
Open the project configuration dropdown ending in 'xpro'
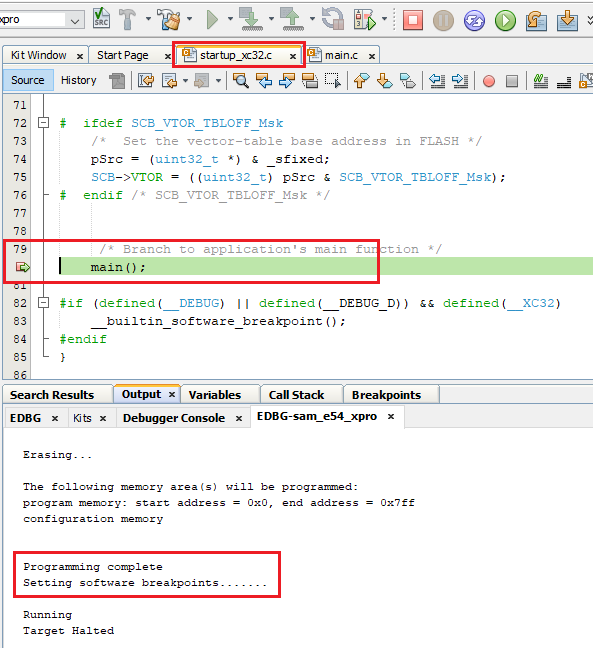(41, 20)
